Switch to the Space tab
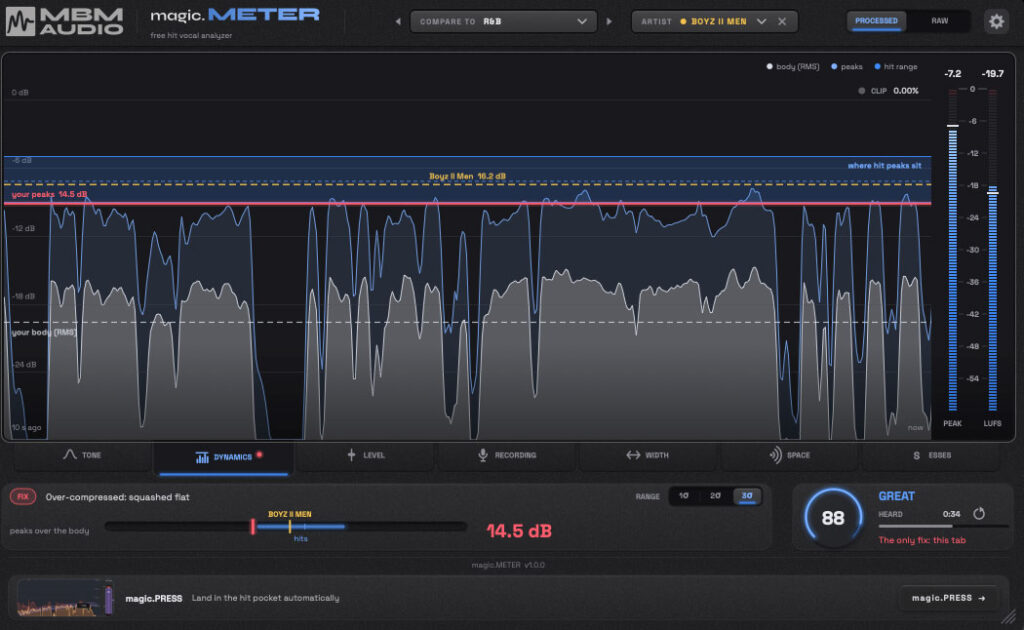Image resolution: width=1024 pixels, height=630 pixels. pyautogui.click(x=790, y=456)
